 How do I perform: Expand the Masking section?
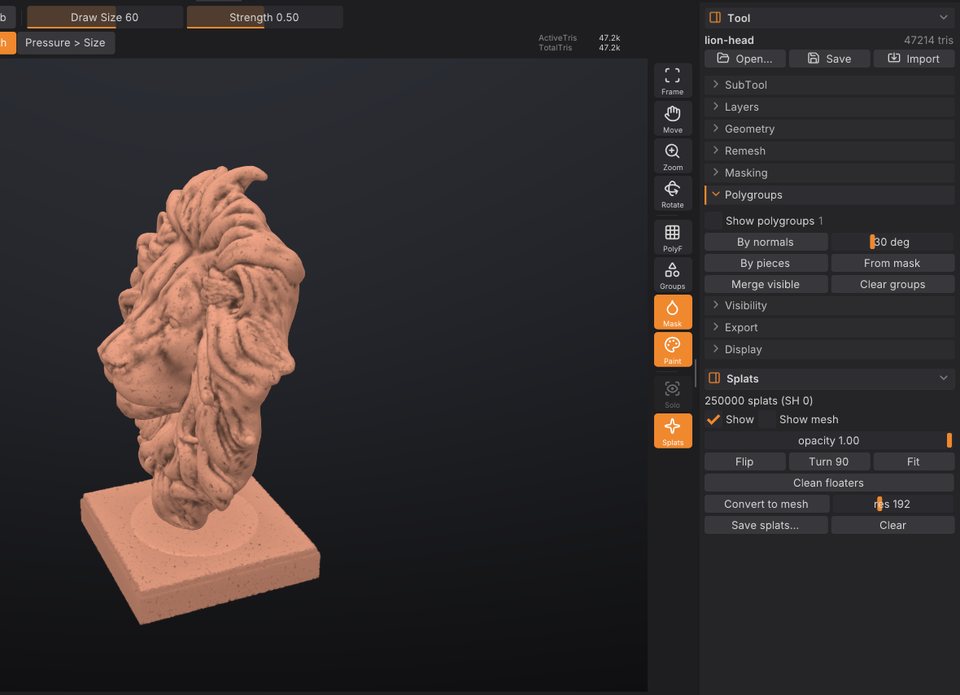click(829, 173)
